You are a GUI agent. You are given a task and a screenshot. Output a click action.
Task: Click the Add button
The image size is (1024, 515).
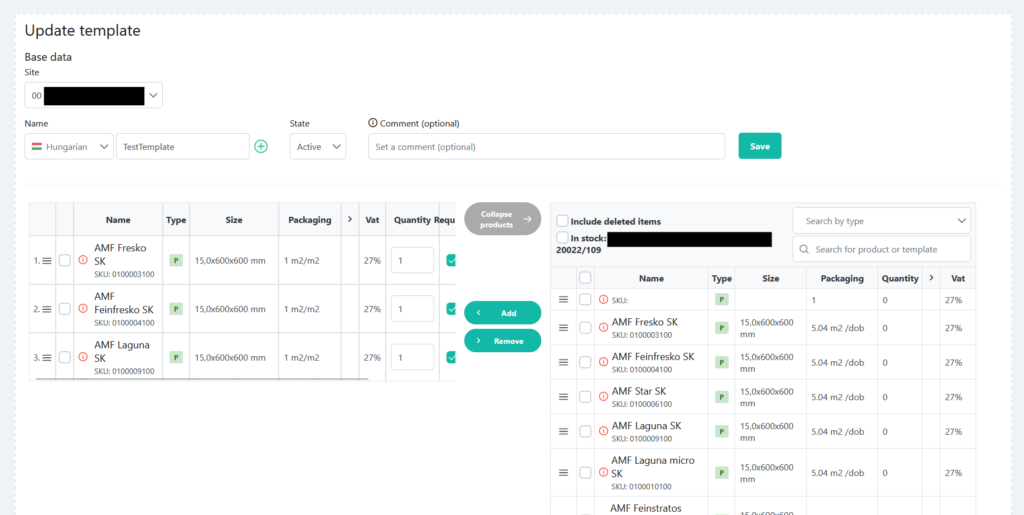pyautogui.click(x=503, y=313)
